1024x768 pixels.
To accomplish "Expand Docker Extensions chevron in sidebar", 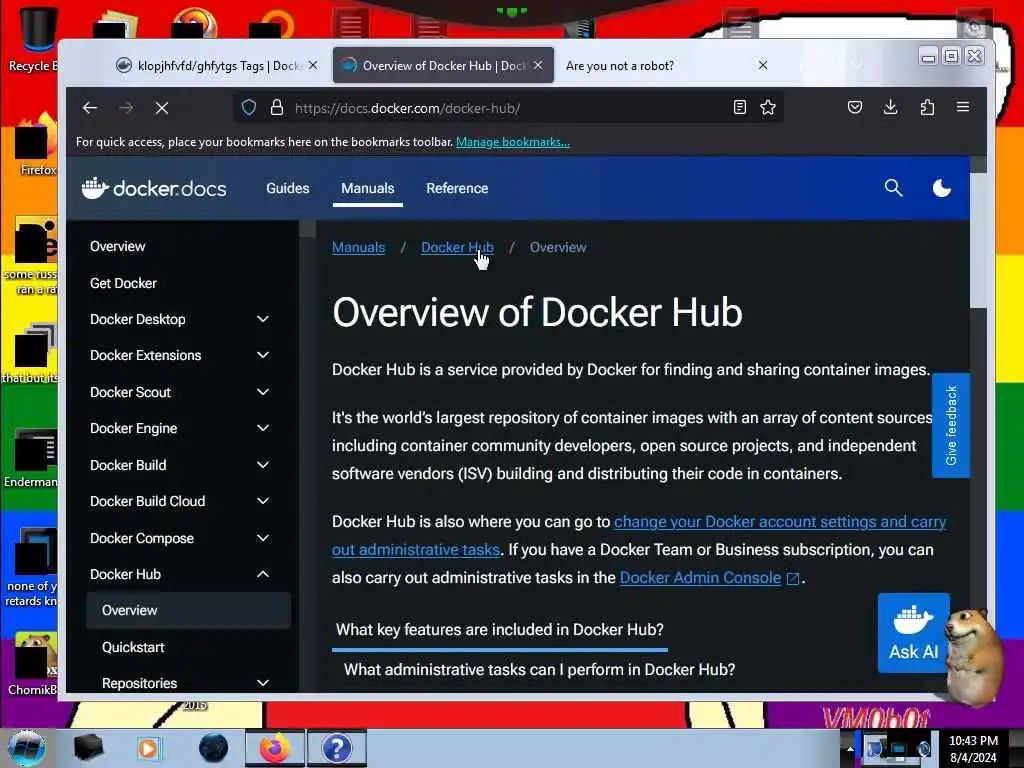I will pos(263,355).
